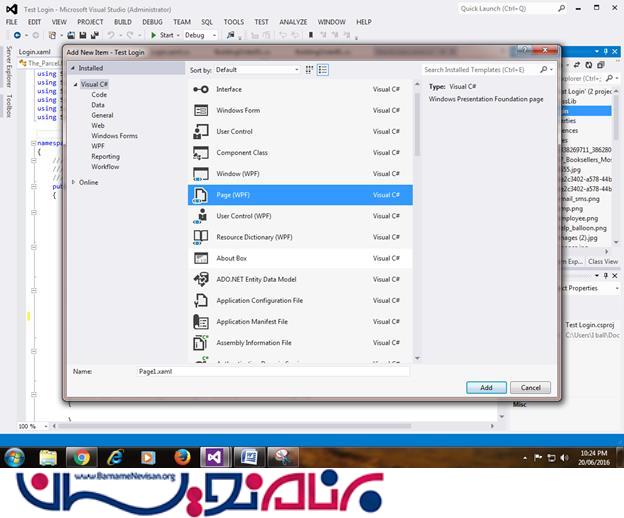Select the Windows Form template icon
This screenshot has height=518, width=624.
click(201, 110)
